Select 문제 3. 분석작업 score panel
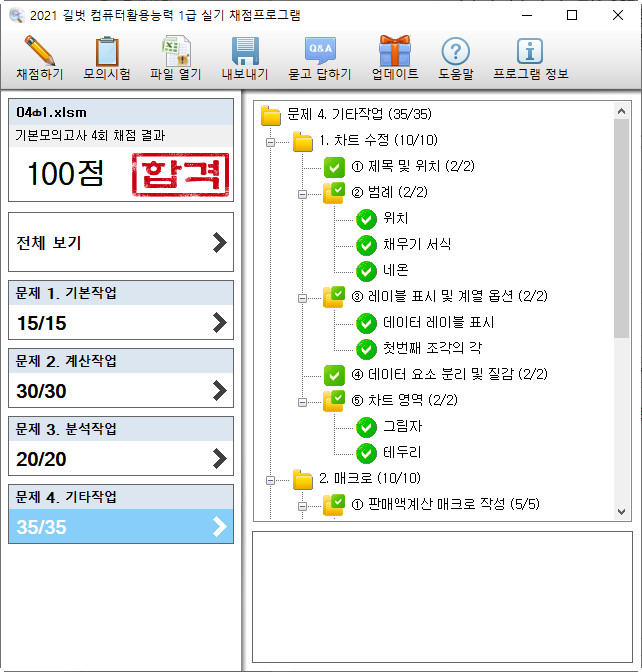 pos(120,446)
